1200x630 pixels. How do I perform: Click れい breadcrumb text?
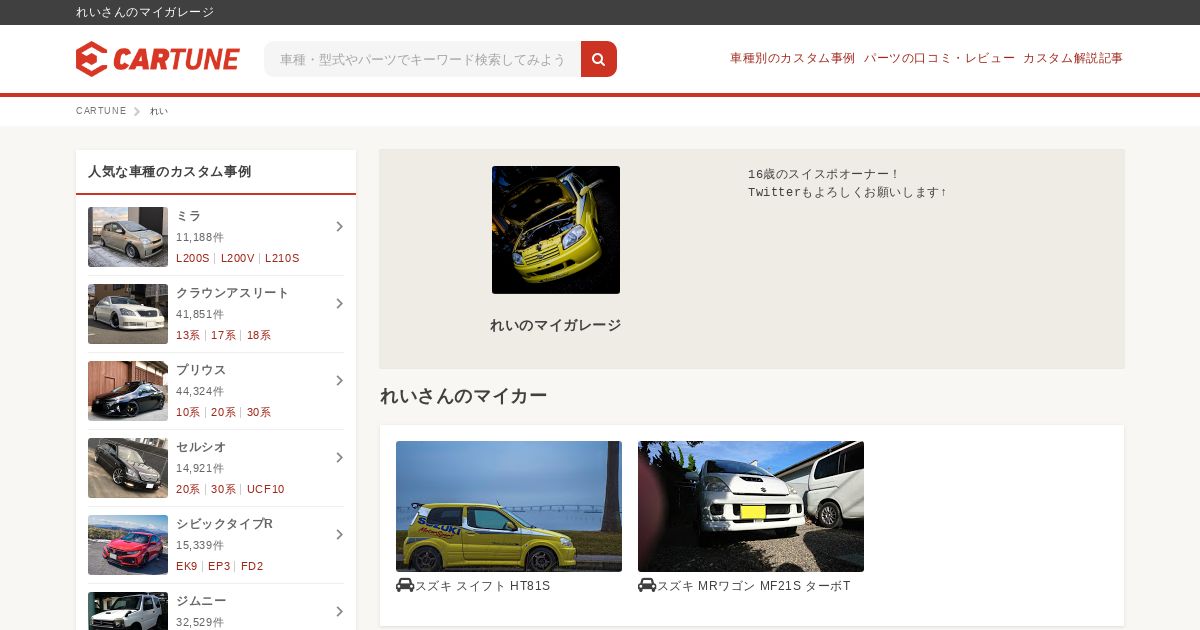click(159, 111)
